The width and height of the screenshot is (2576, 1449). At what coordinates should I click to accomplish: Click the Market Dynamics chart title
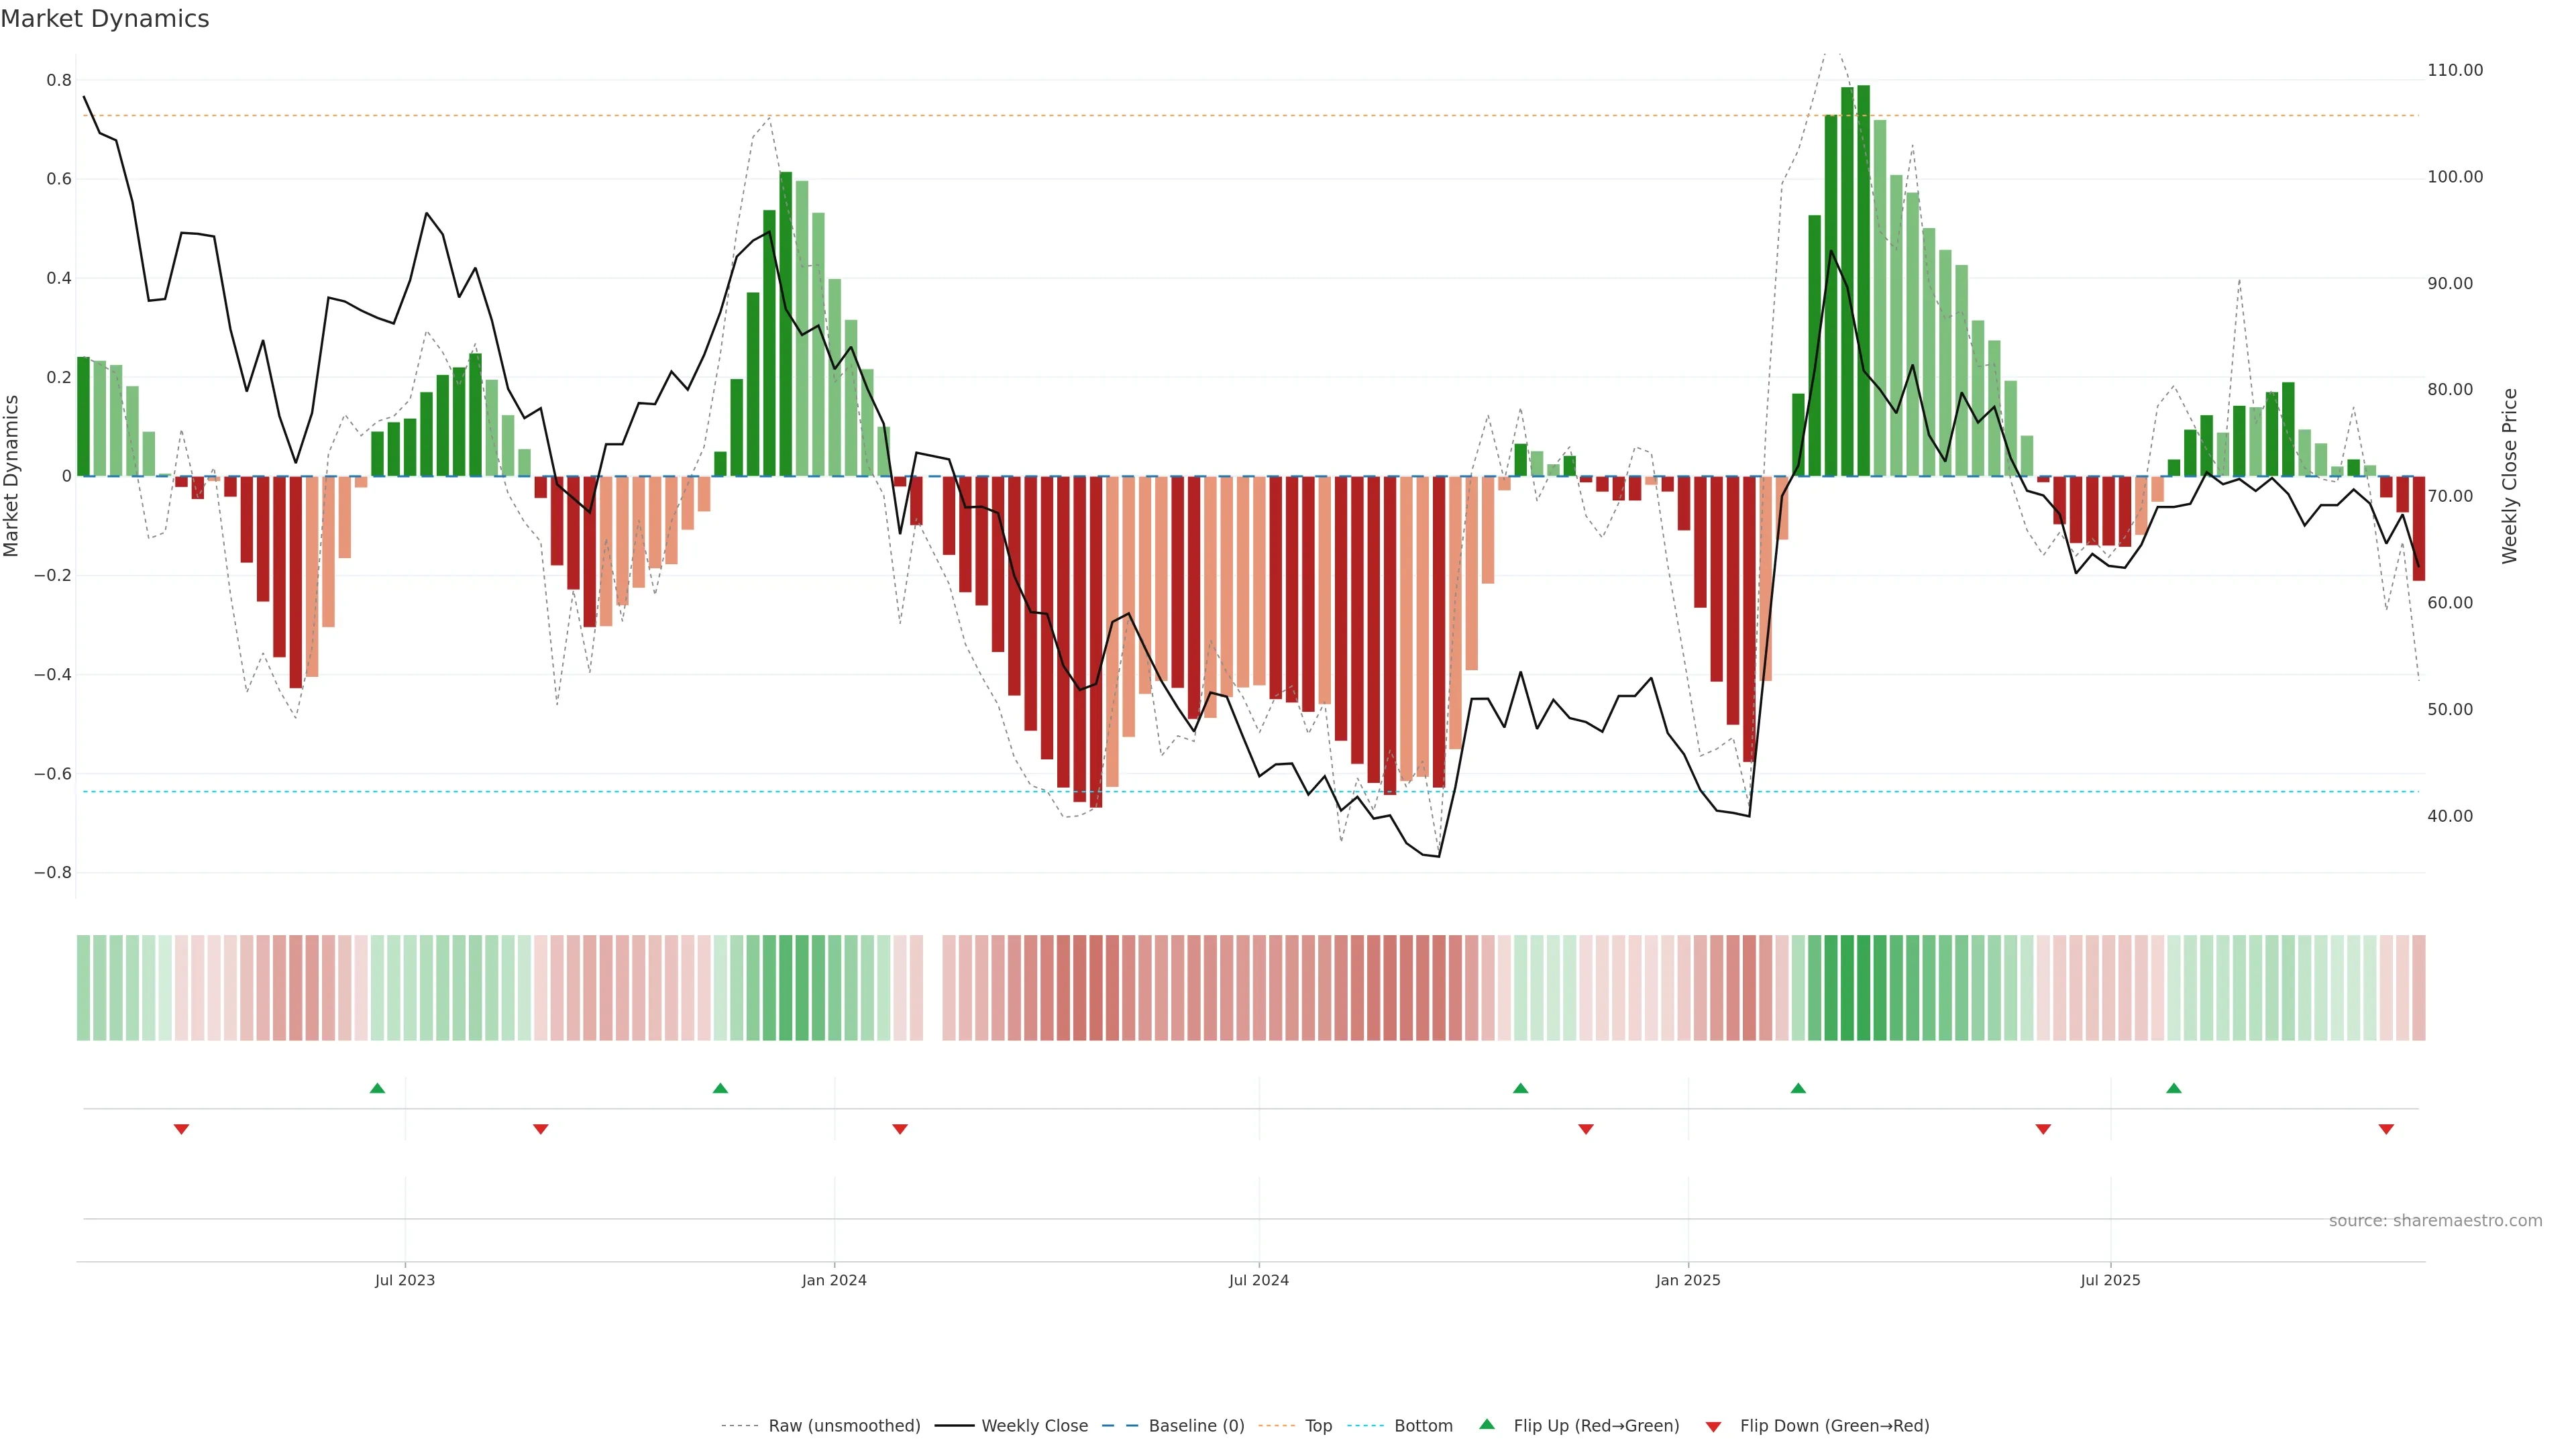click(x=105, y=19)
